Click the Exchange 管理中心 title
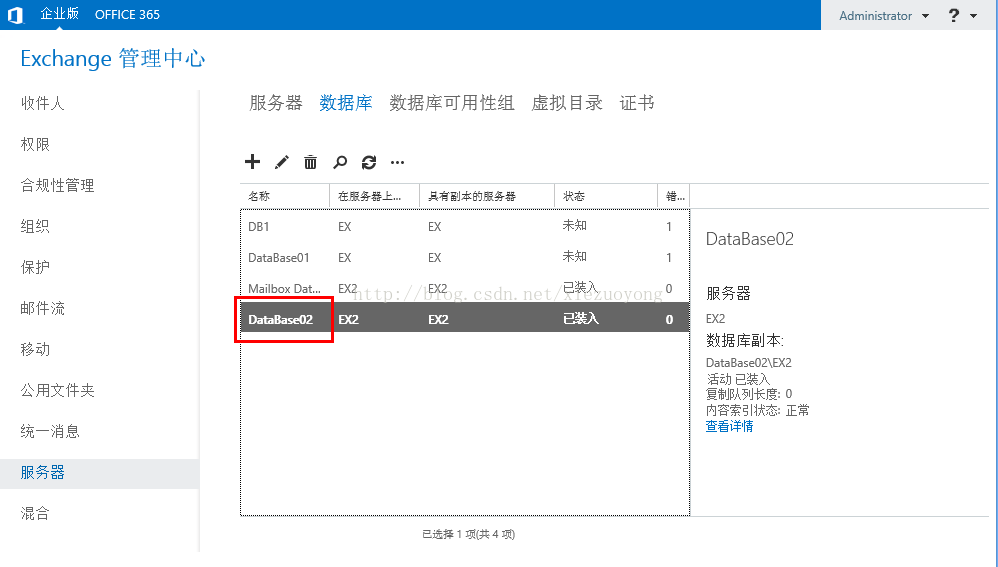Viewport: 998px width, 567px height. [x=113, y=59]
